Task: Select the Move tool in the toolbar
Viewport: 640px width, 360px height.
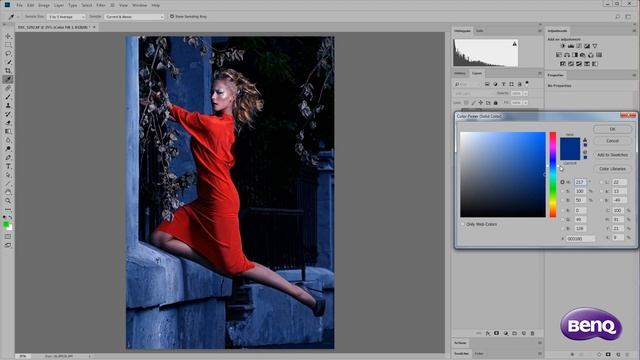Action: (x=8, y=36)
